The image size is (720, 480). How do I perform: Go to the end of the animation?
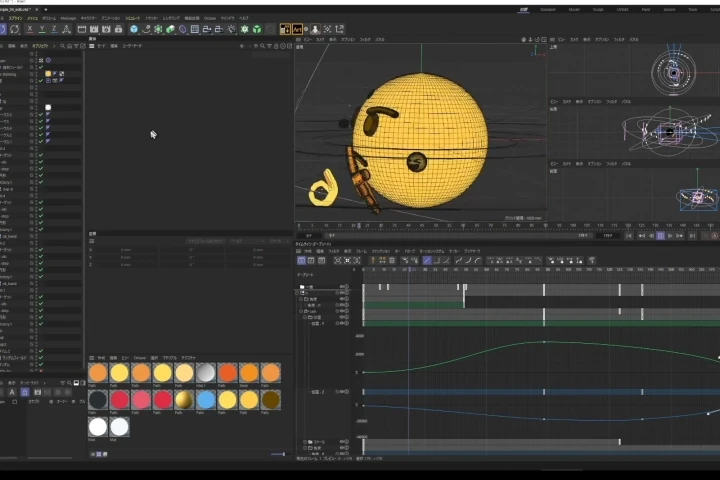coord(692,236)
